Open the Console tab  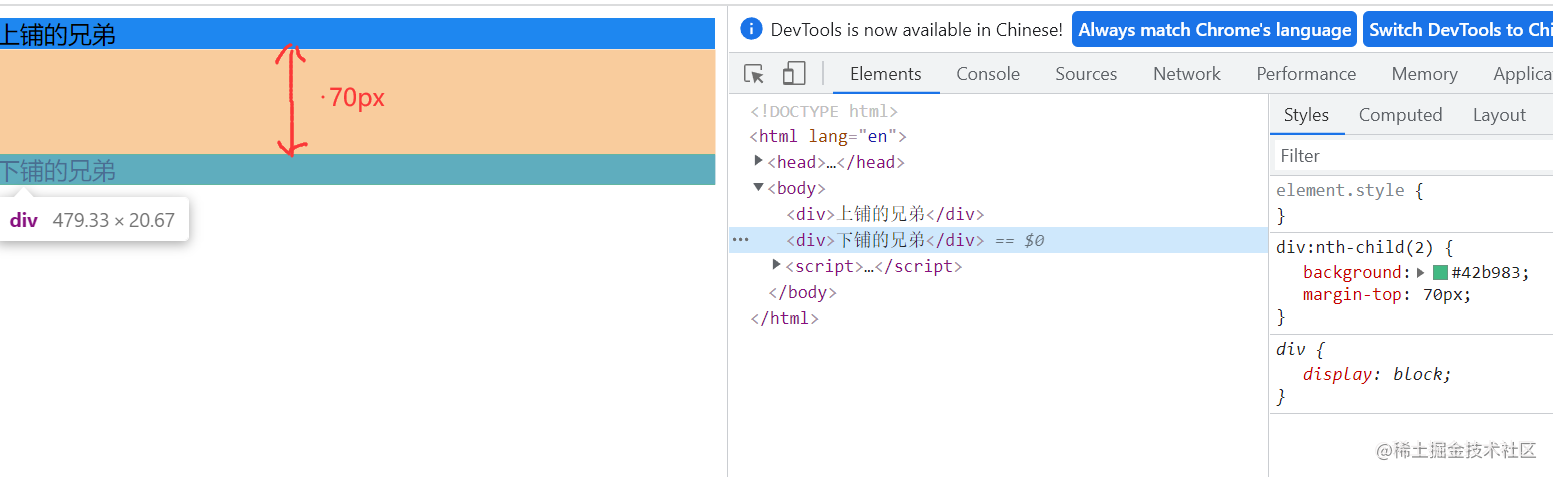[988, 74]
